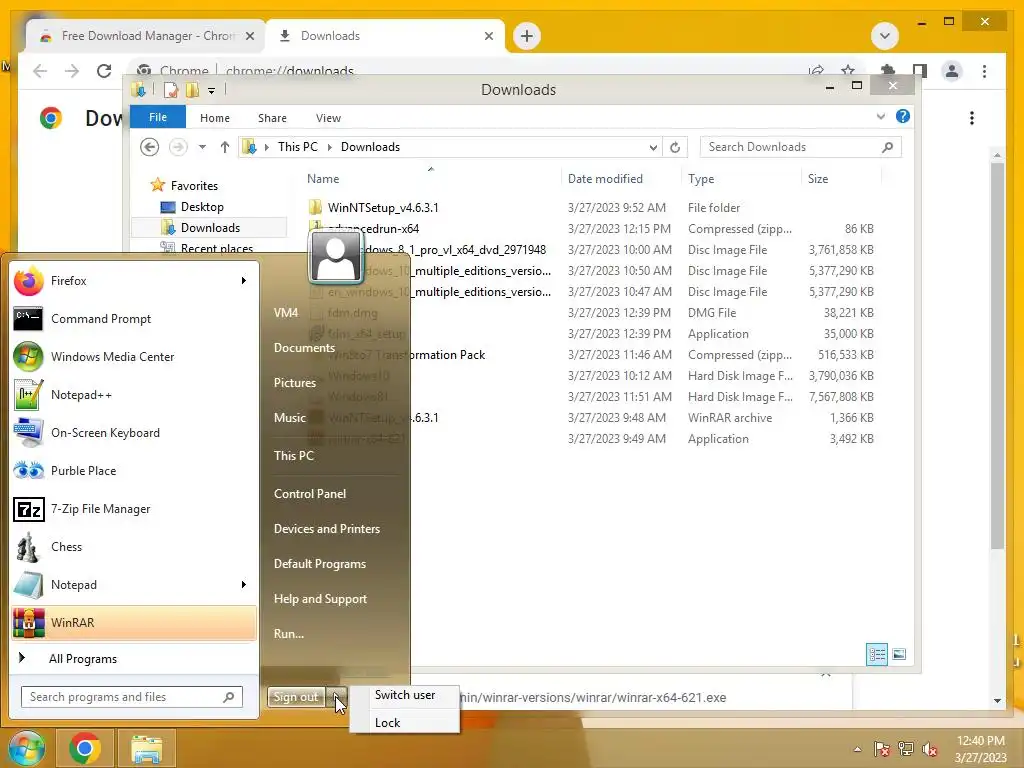Select Switch user from the menu

(405, 695)
